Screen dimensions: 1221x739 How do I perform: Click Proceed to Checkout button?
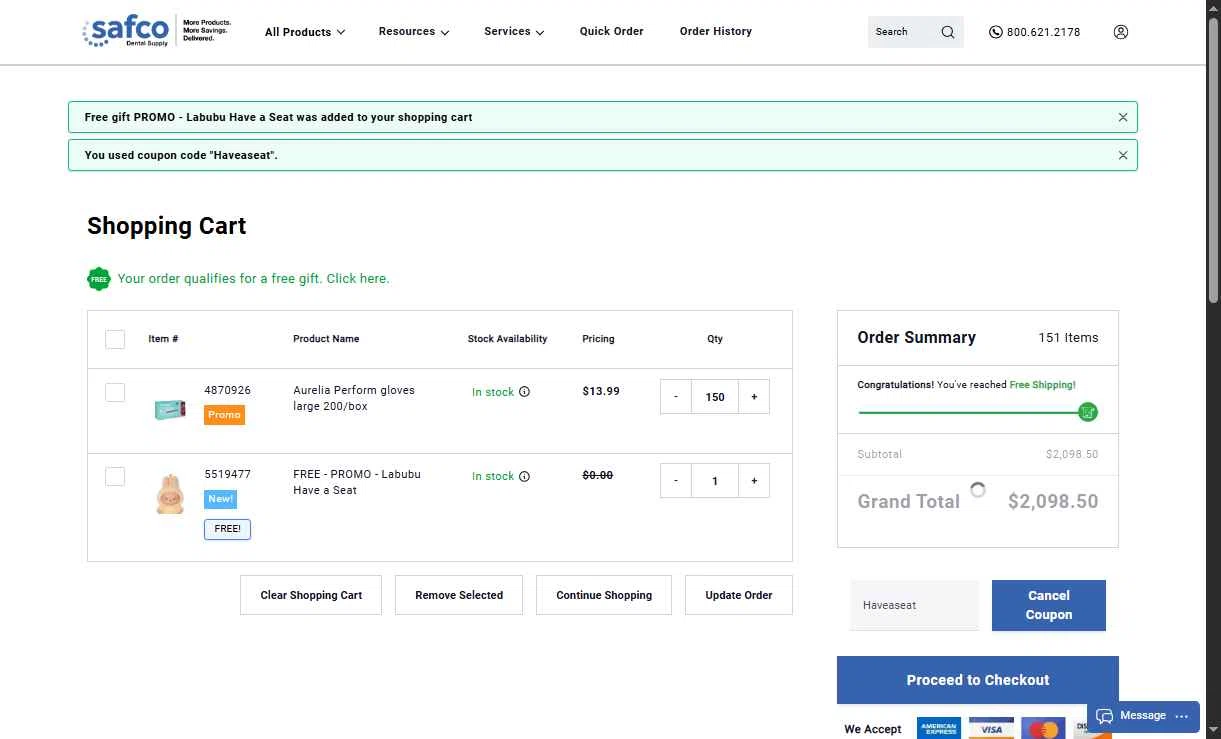click(x=978, y=680)
